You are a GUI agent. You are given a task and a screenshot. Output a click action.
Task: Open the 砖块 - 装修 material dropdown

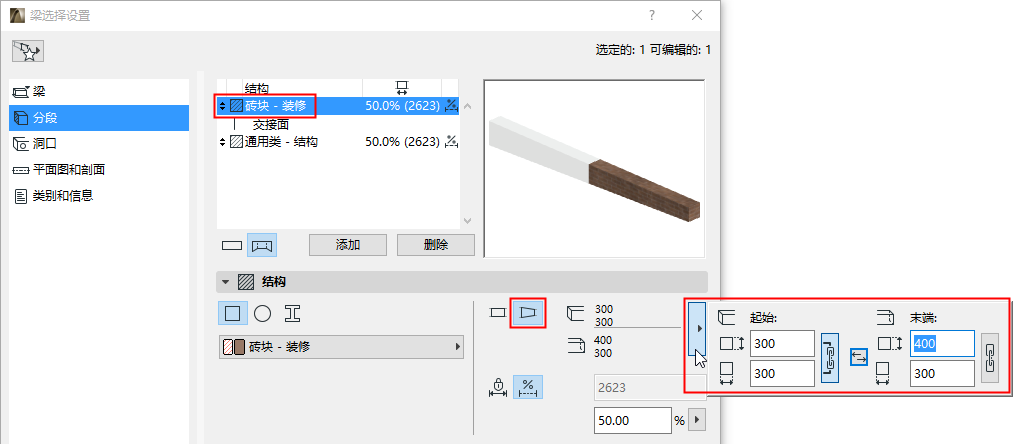point(342,346)
